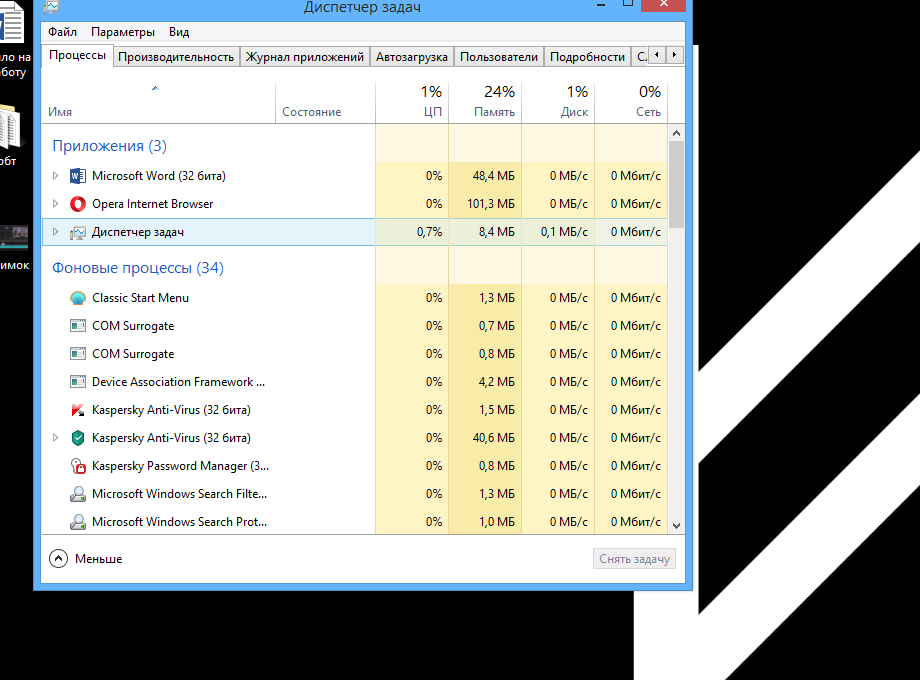Image resolution: width=920 pixels, height=680 pixels.
Task: Sort by the Память column header
Action: [485, 103]
